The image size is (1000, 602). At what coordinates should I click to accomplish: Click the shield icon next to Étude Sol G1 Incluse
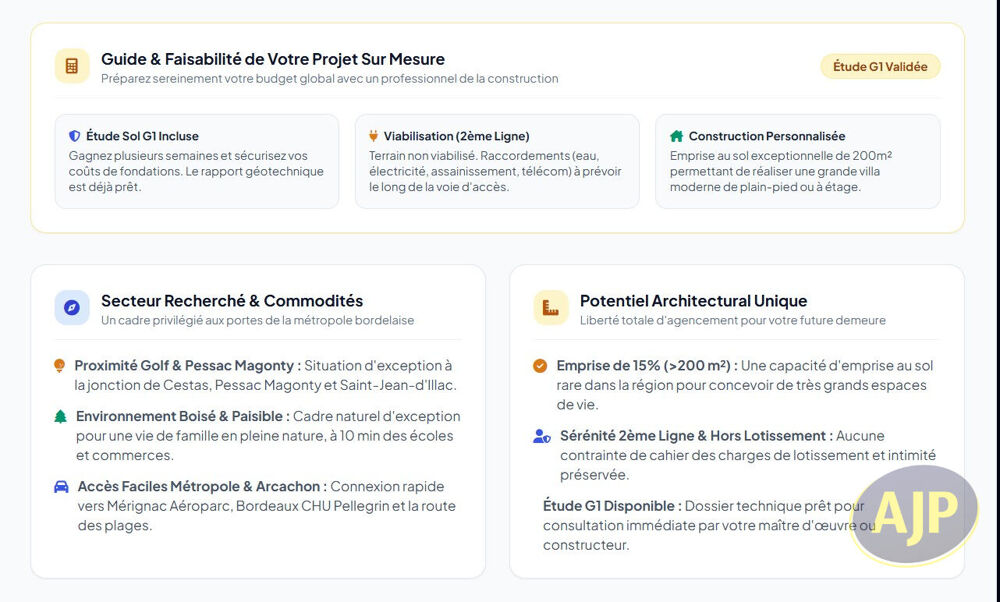(75, 136)
